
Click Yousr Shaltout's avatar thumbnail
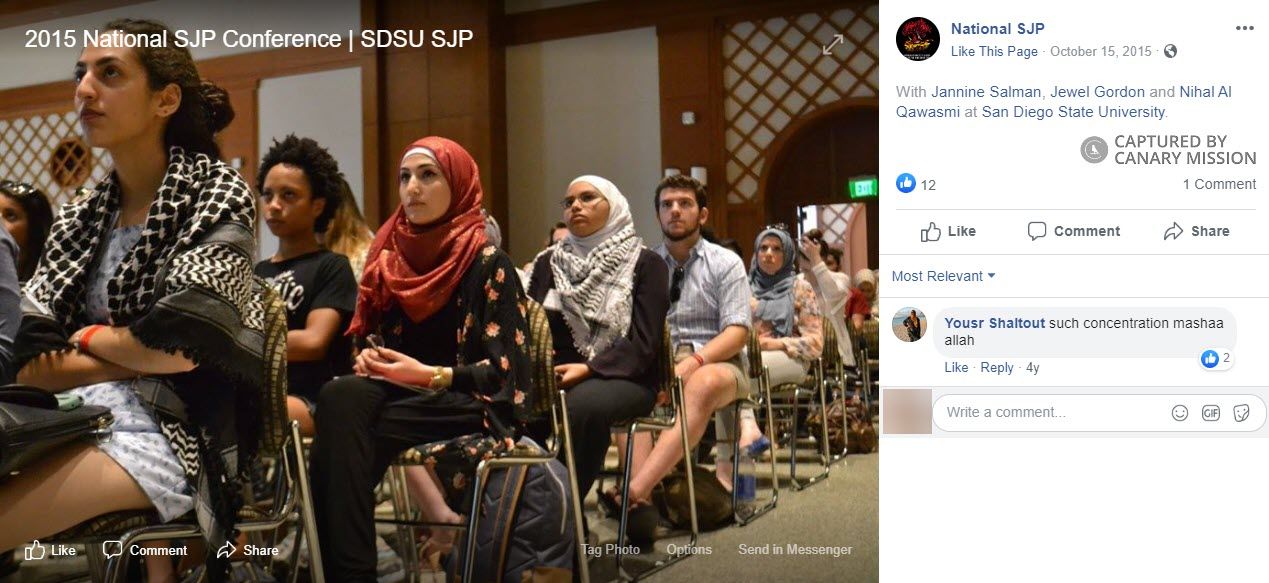[909, 325]
